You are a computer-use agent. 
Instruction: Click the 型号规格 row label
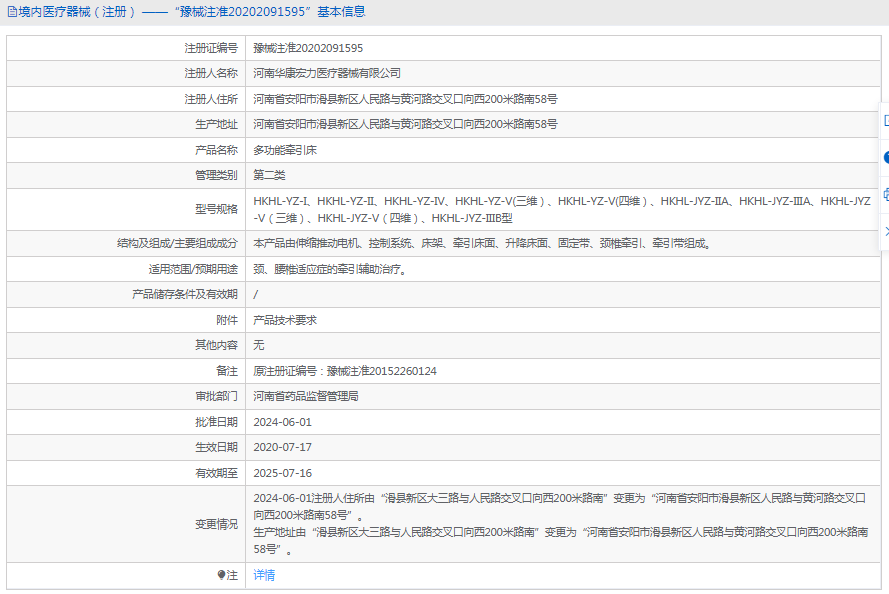[x=216, y=209]
